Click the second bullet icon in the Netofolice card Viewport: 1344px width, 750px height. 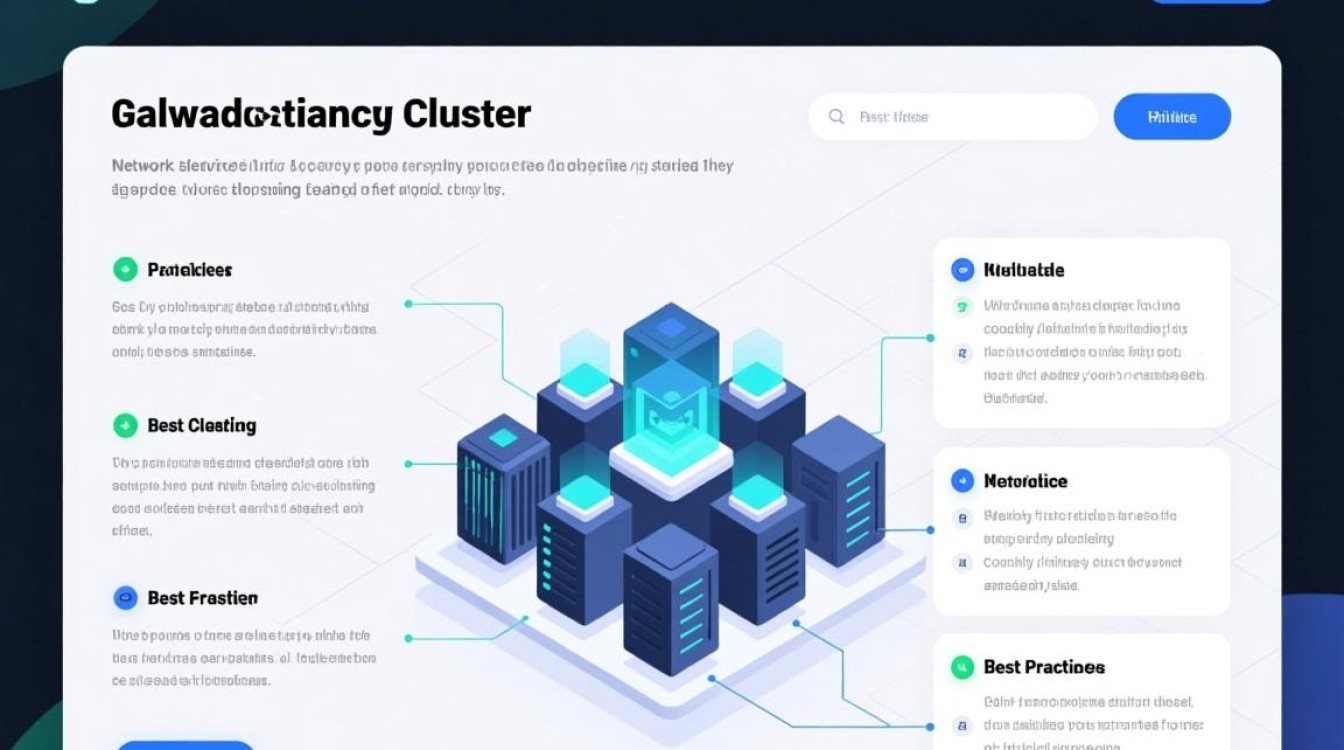click(x=963, y=563)
